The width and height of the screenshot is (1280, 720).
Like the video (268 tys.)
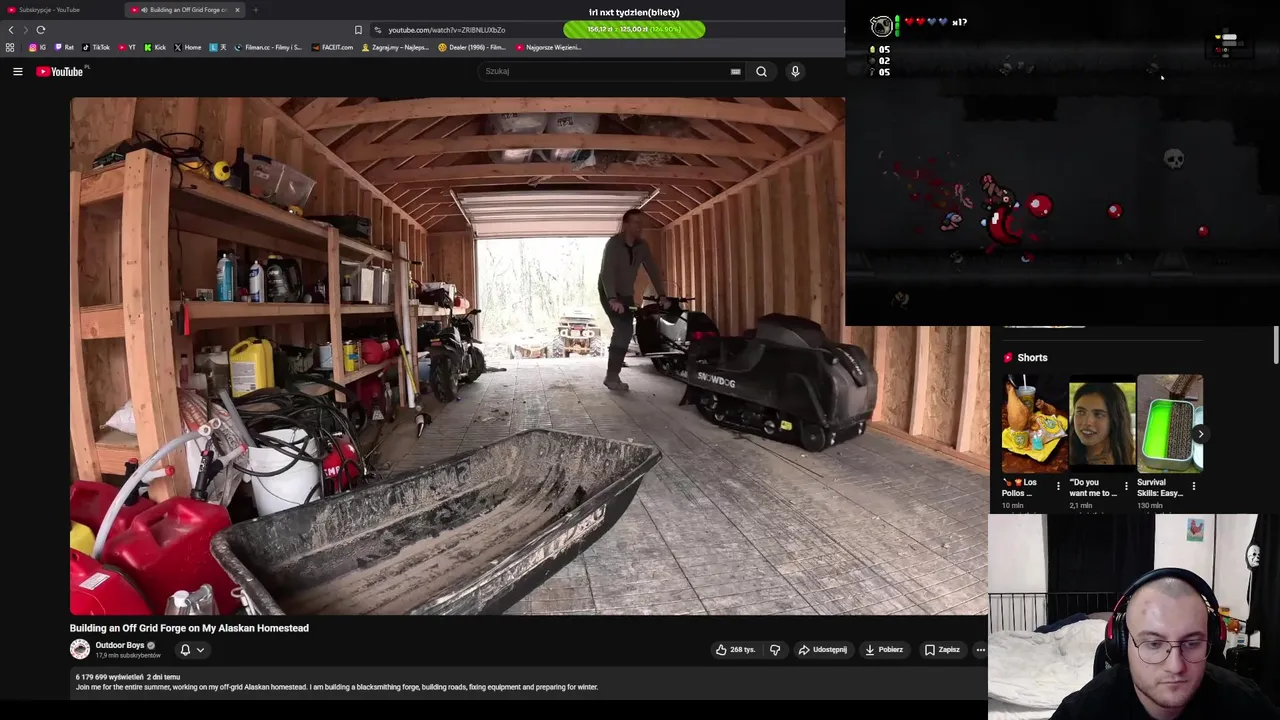point(735,650)
